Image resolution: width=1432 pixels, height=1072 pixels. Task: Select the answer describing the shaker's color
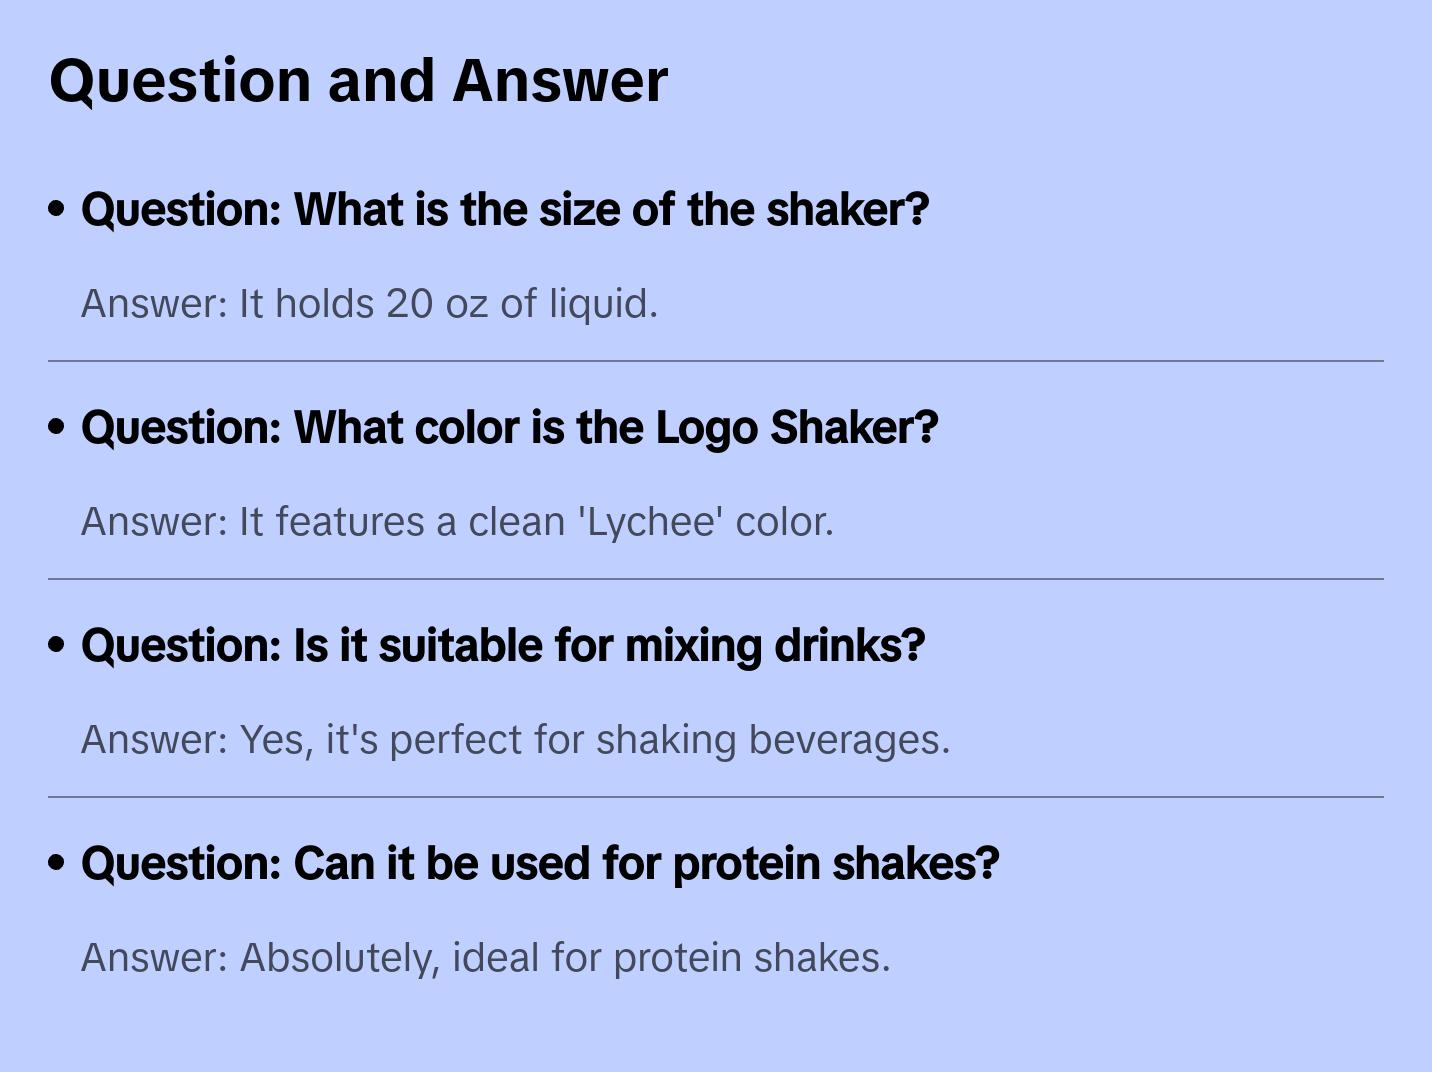click(457, 522)
